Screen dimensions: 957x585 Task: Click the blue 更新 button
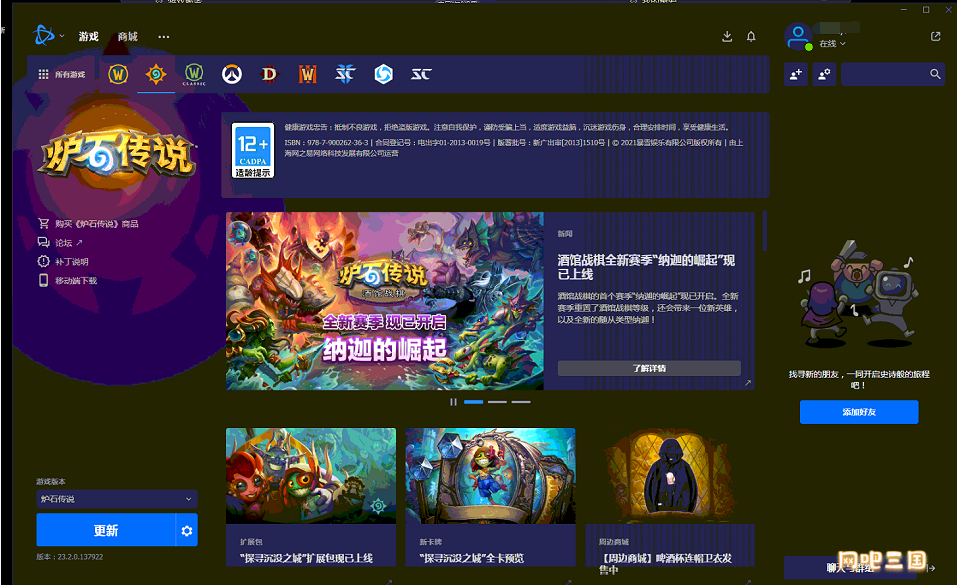pyautogui.click(x=106, y=530)
